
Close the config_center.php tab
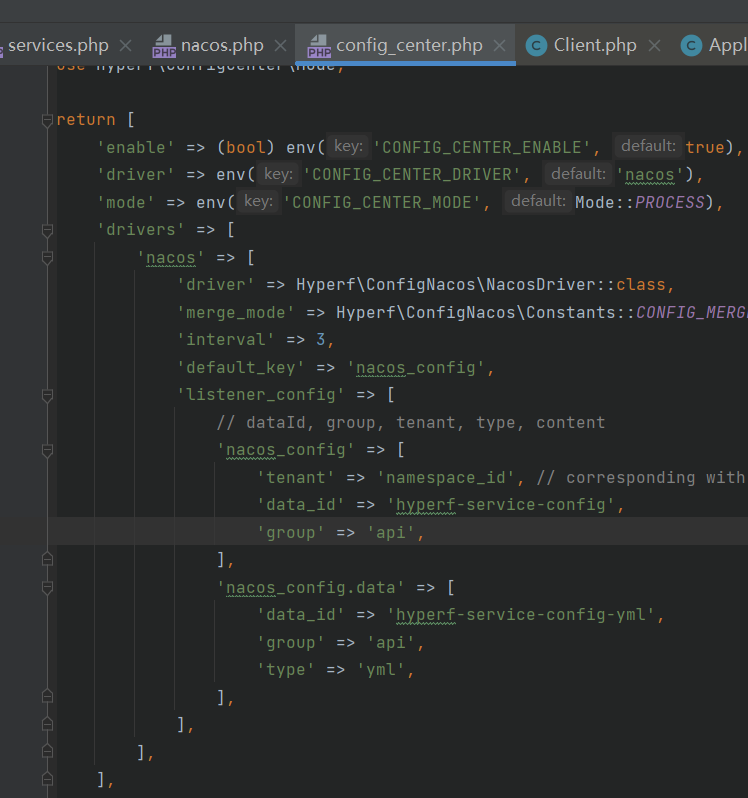pyautogui.click(x=500, y=46)
